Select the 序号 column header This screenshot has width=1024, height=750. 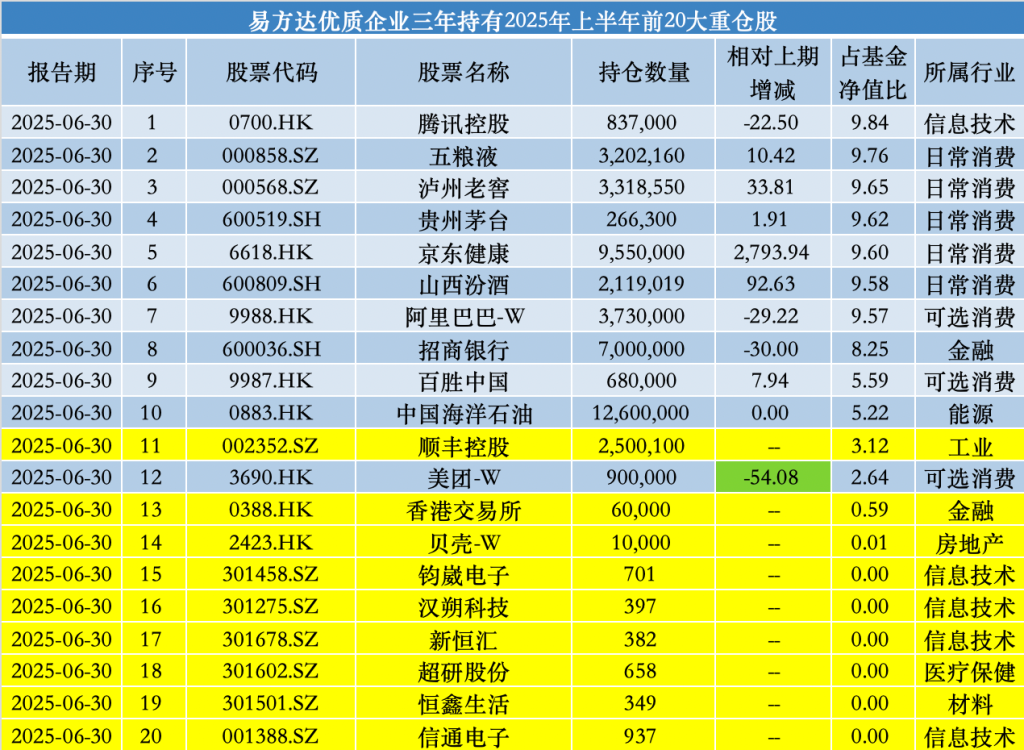point(154,73)
